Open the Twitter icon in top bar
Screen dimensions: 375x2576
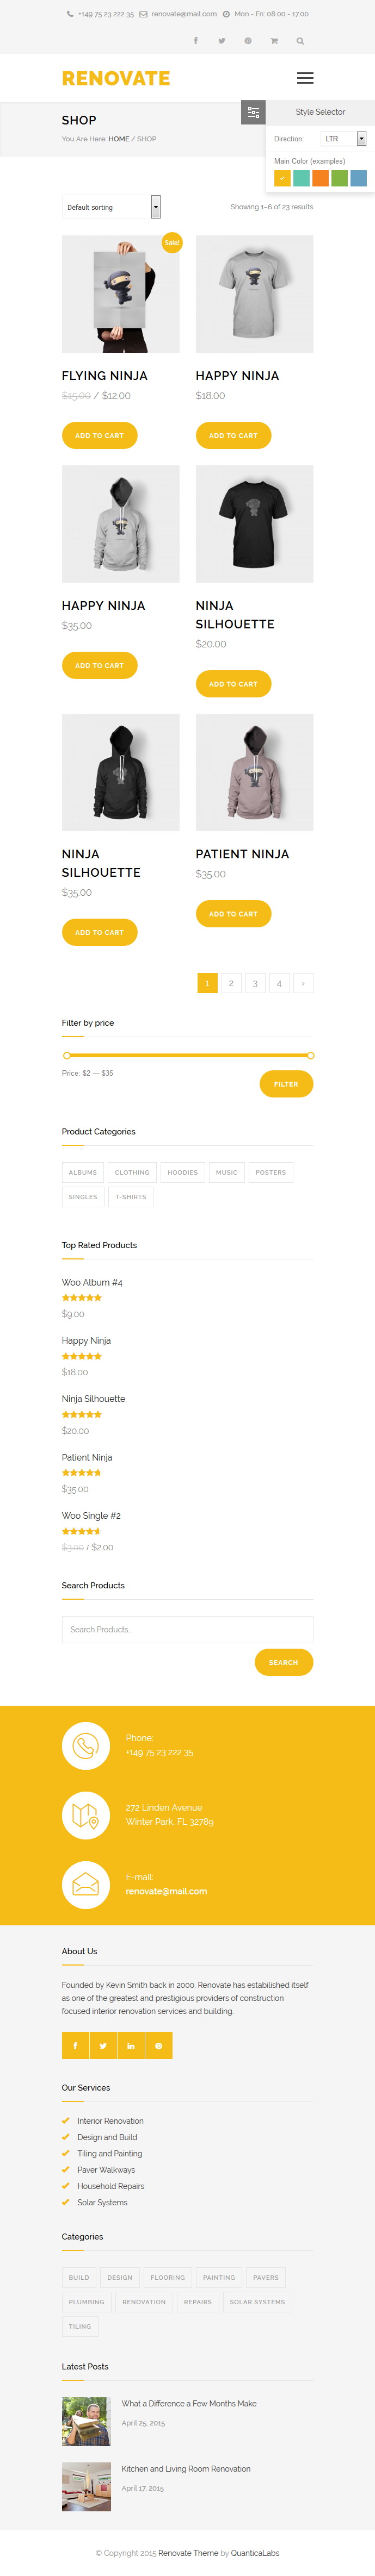(221, 41)
